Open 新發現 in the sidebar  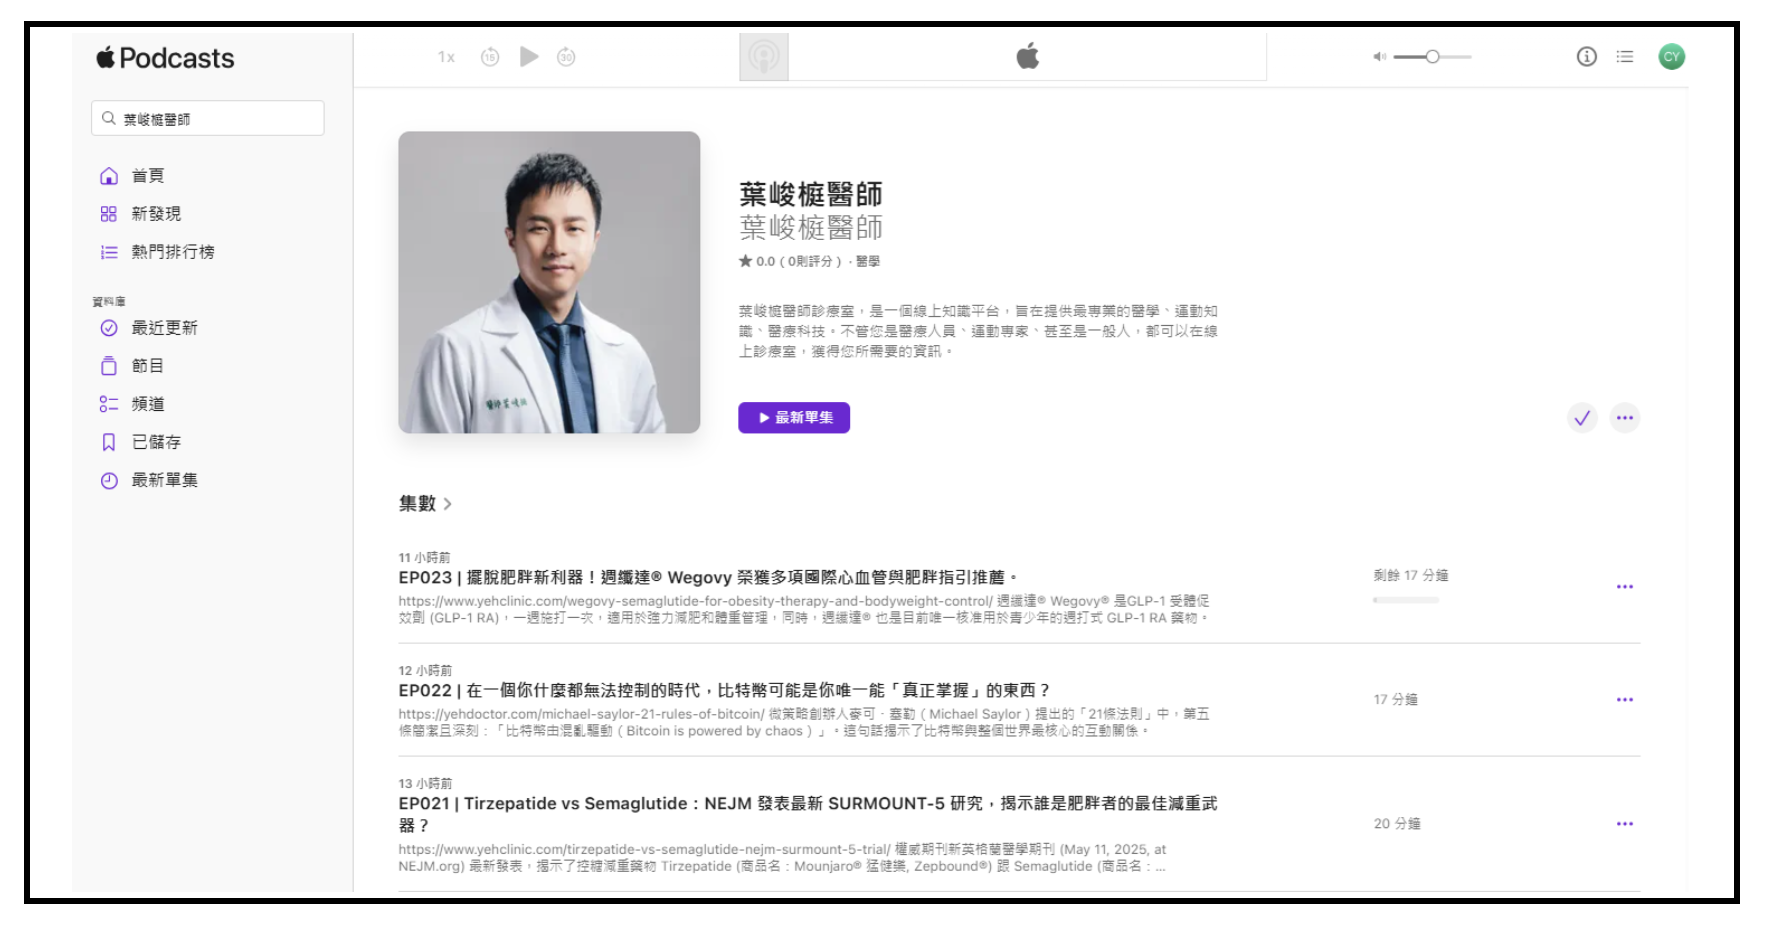click(x=156, y=214)
